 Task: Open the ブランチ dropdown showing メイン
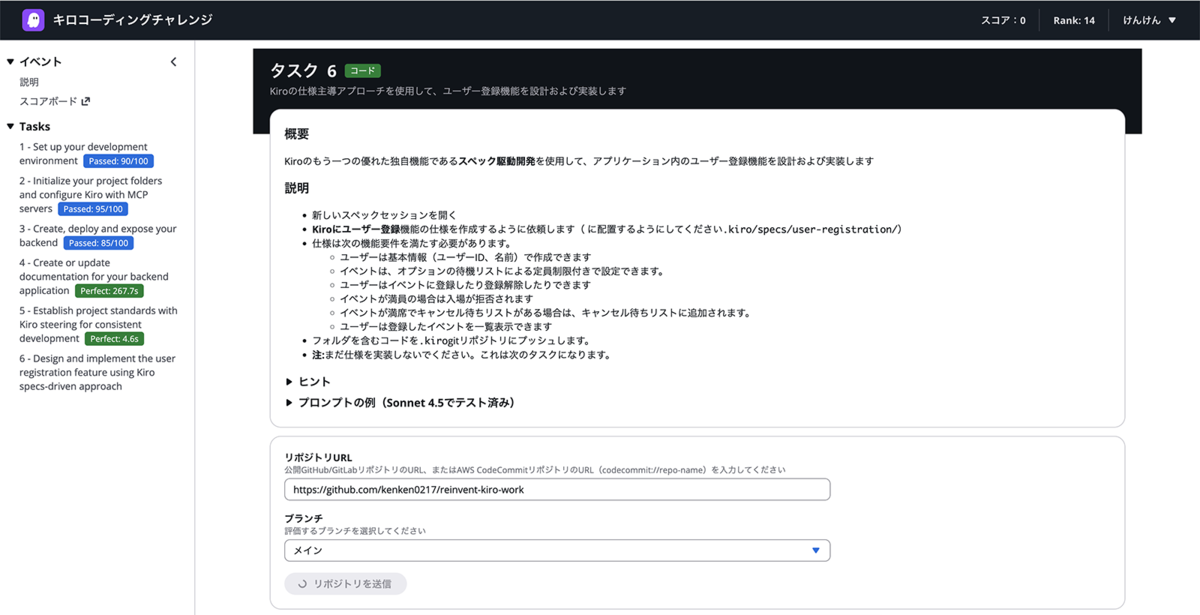[x=557, y=550]
